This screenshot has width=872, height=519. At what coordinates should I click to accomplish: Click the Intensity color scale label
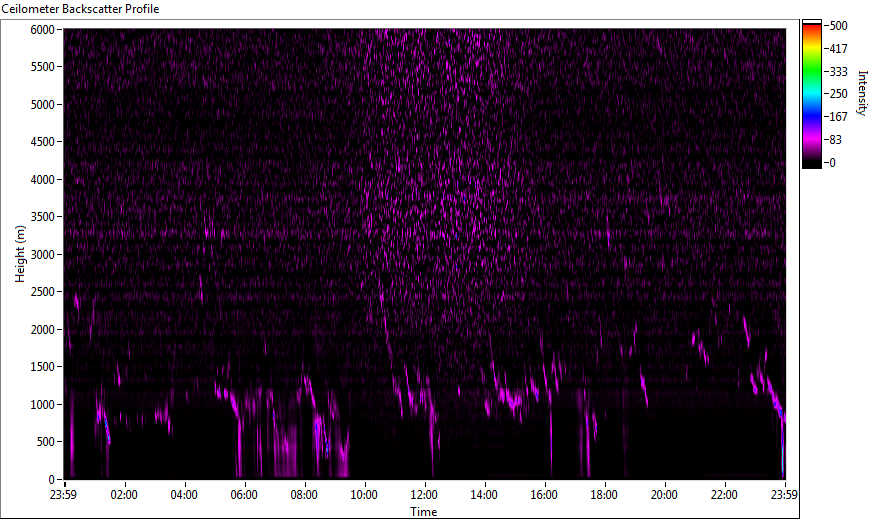pyautogui.click(x=863, y=93)
